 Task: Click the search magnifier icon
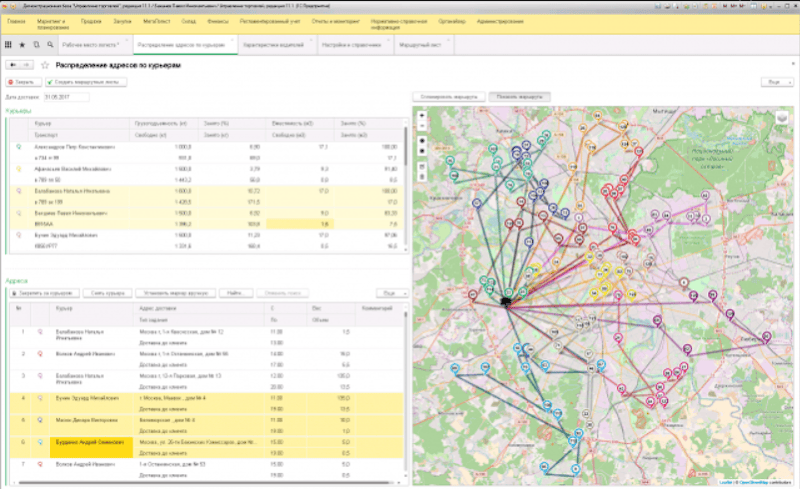click(49, 45)
